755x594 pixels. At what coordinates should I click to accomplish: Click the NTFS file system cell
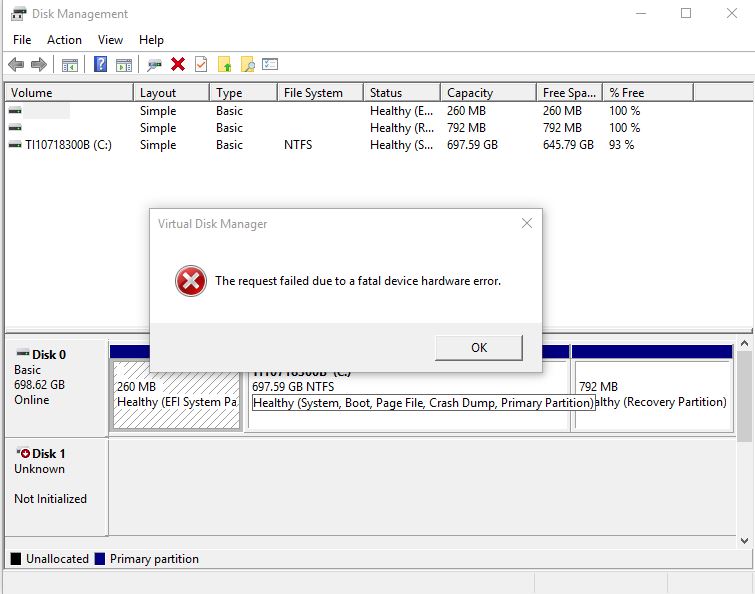tap(298, 145)
